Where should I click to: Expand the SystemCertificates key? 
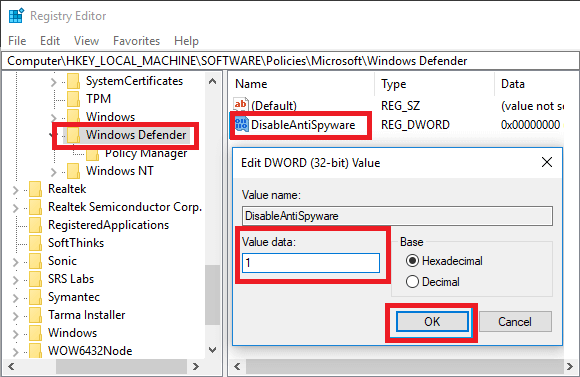pyautogui.click(x=54, y=82)
